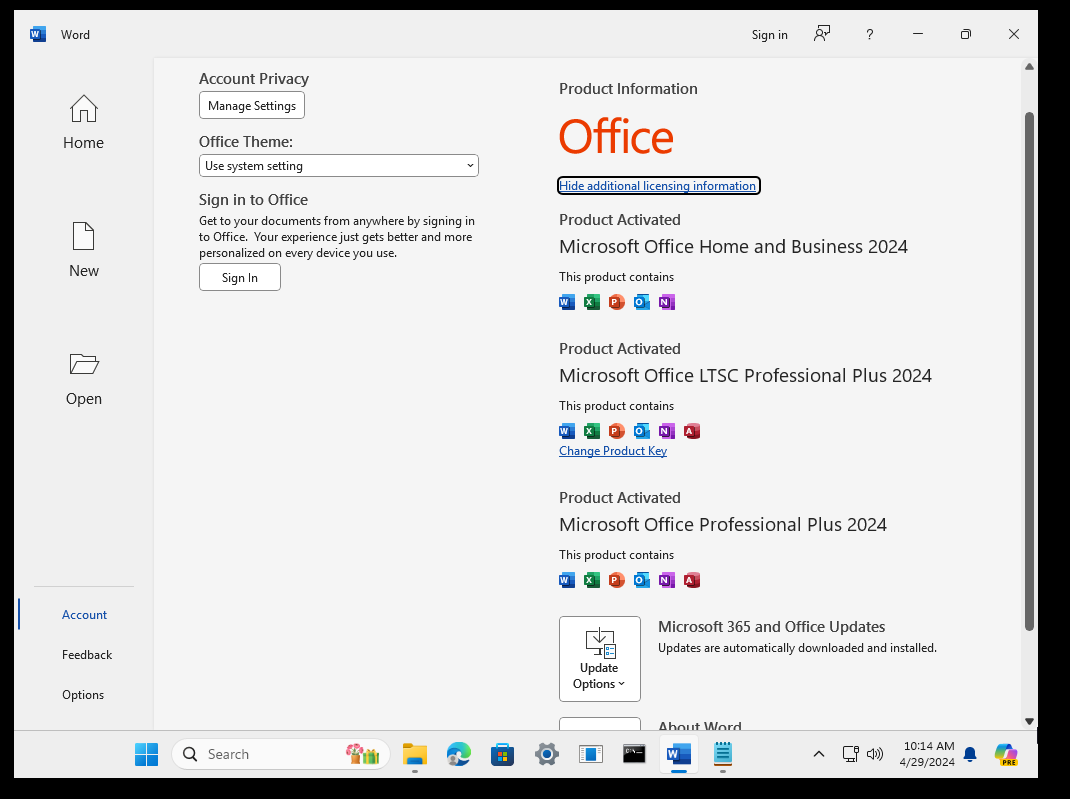Click Change Product Key link
1070x799 pixels.
point(613,451)
